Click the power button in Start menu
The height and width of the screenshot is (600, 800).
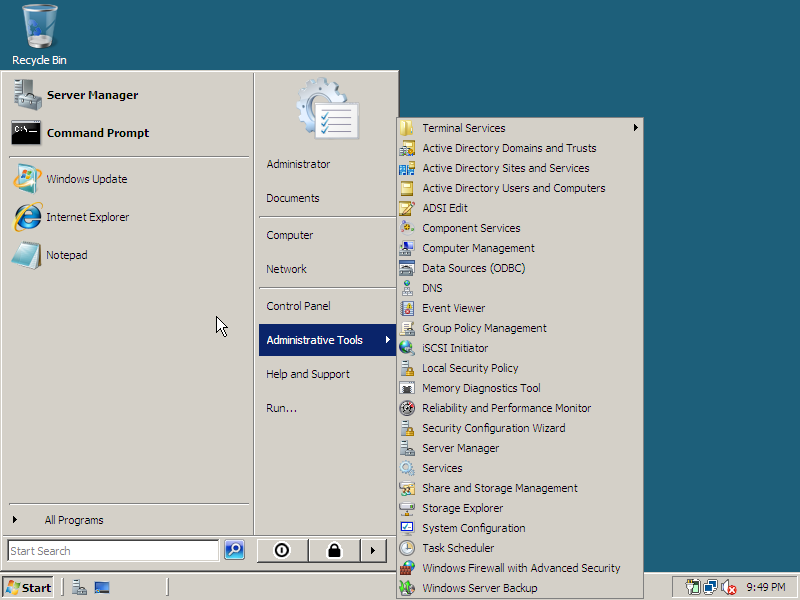click(x=282, y=551)
